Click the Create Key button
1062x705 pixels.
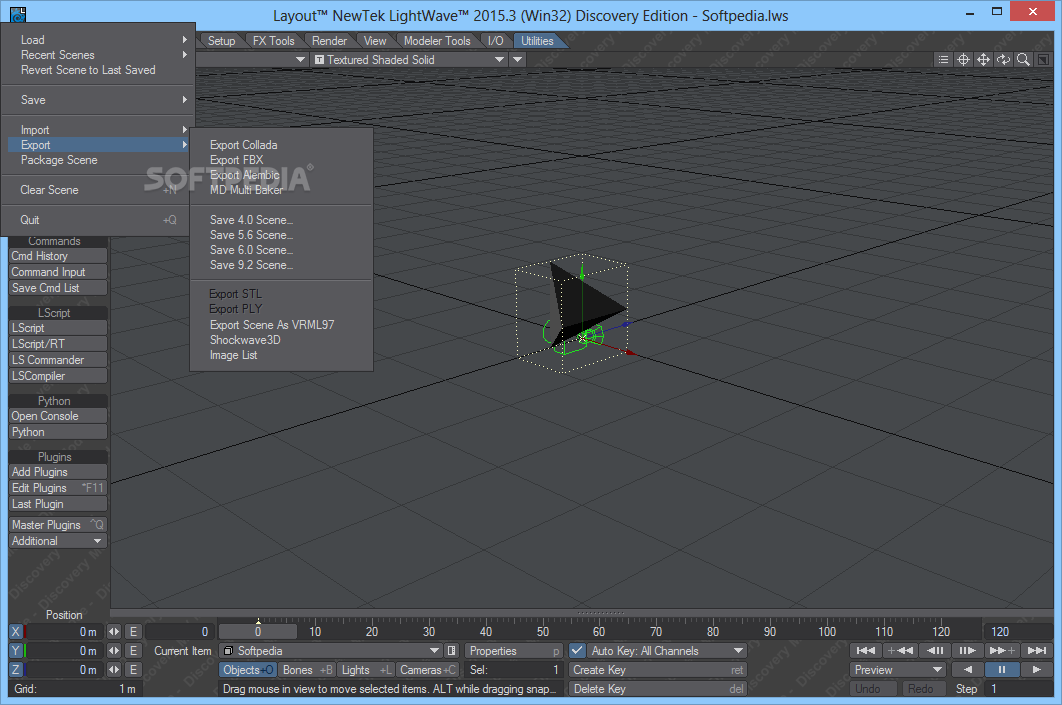click(x=658, y=669)
